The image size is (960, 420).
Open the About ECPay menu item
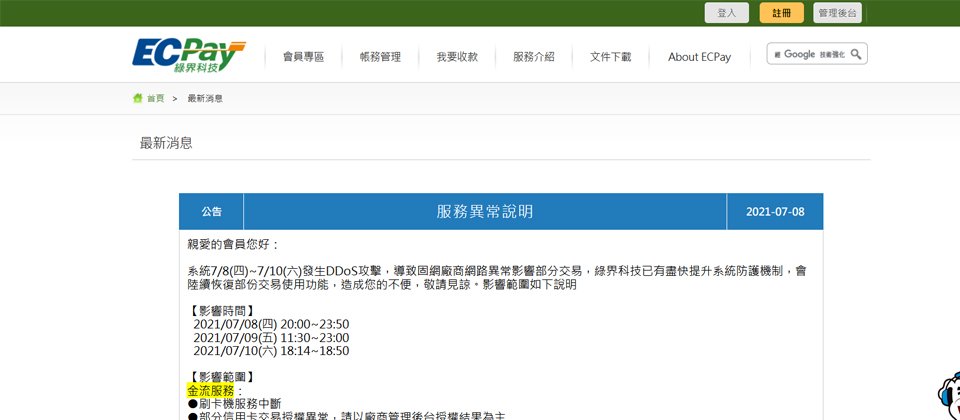click(699, 57)
